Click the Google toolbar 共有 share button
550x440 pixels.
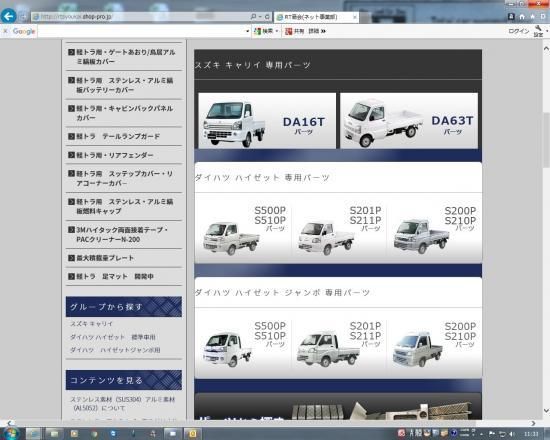point(295,31)
